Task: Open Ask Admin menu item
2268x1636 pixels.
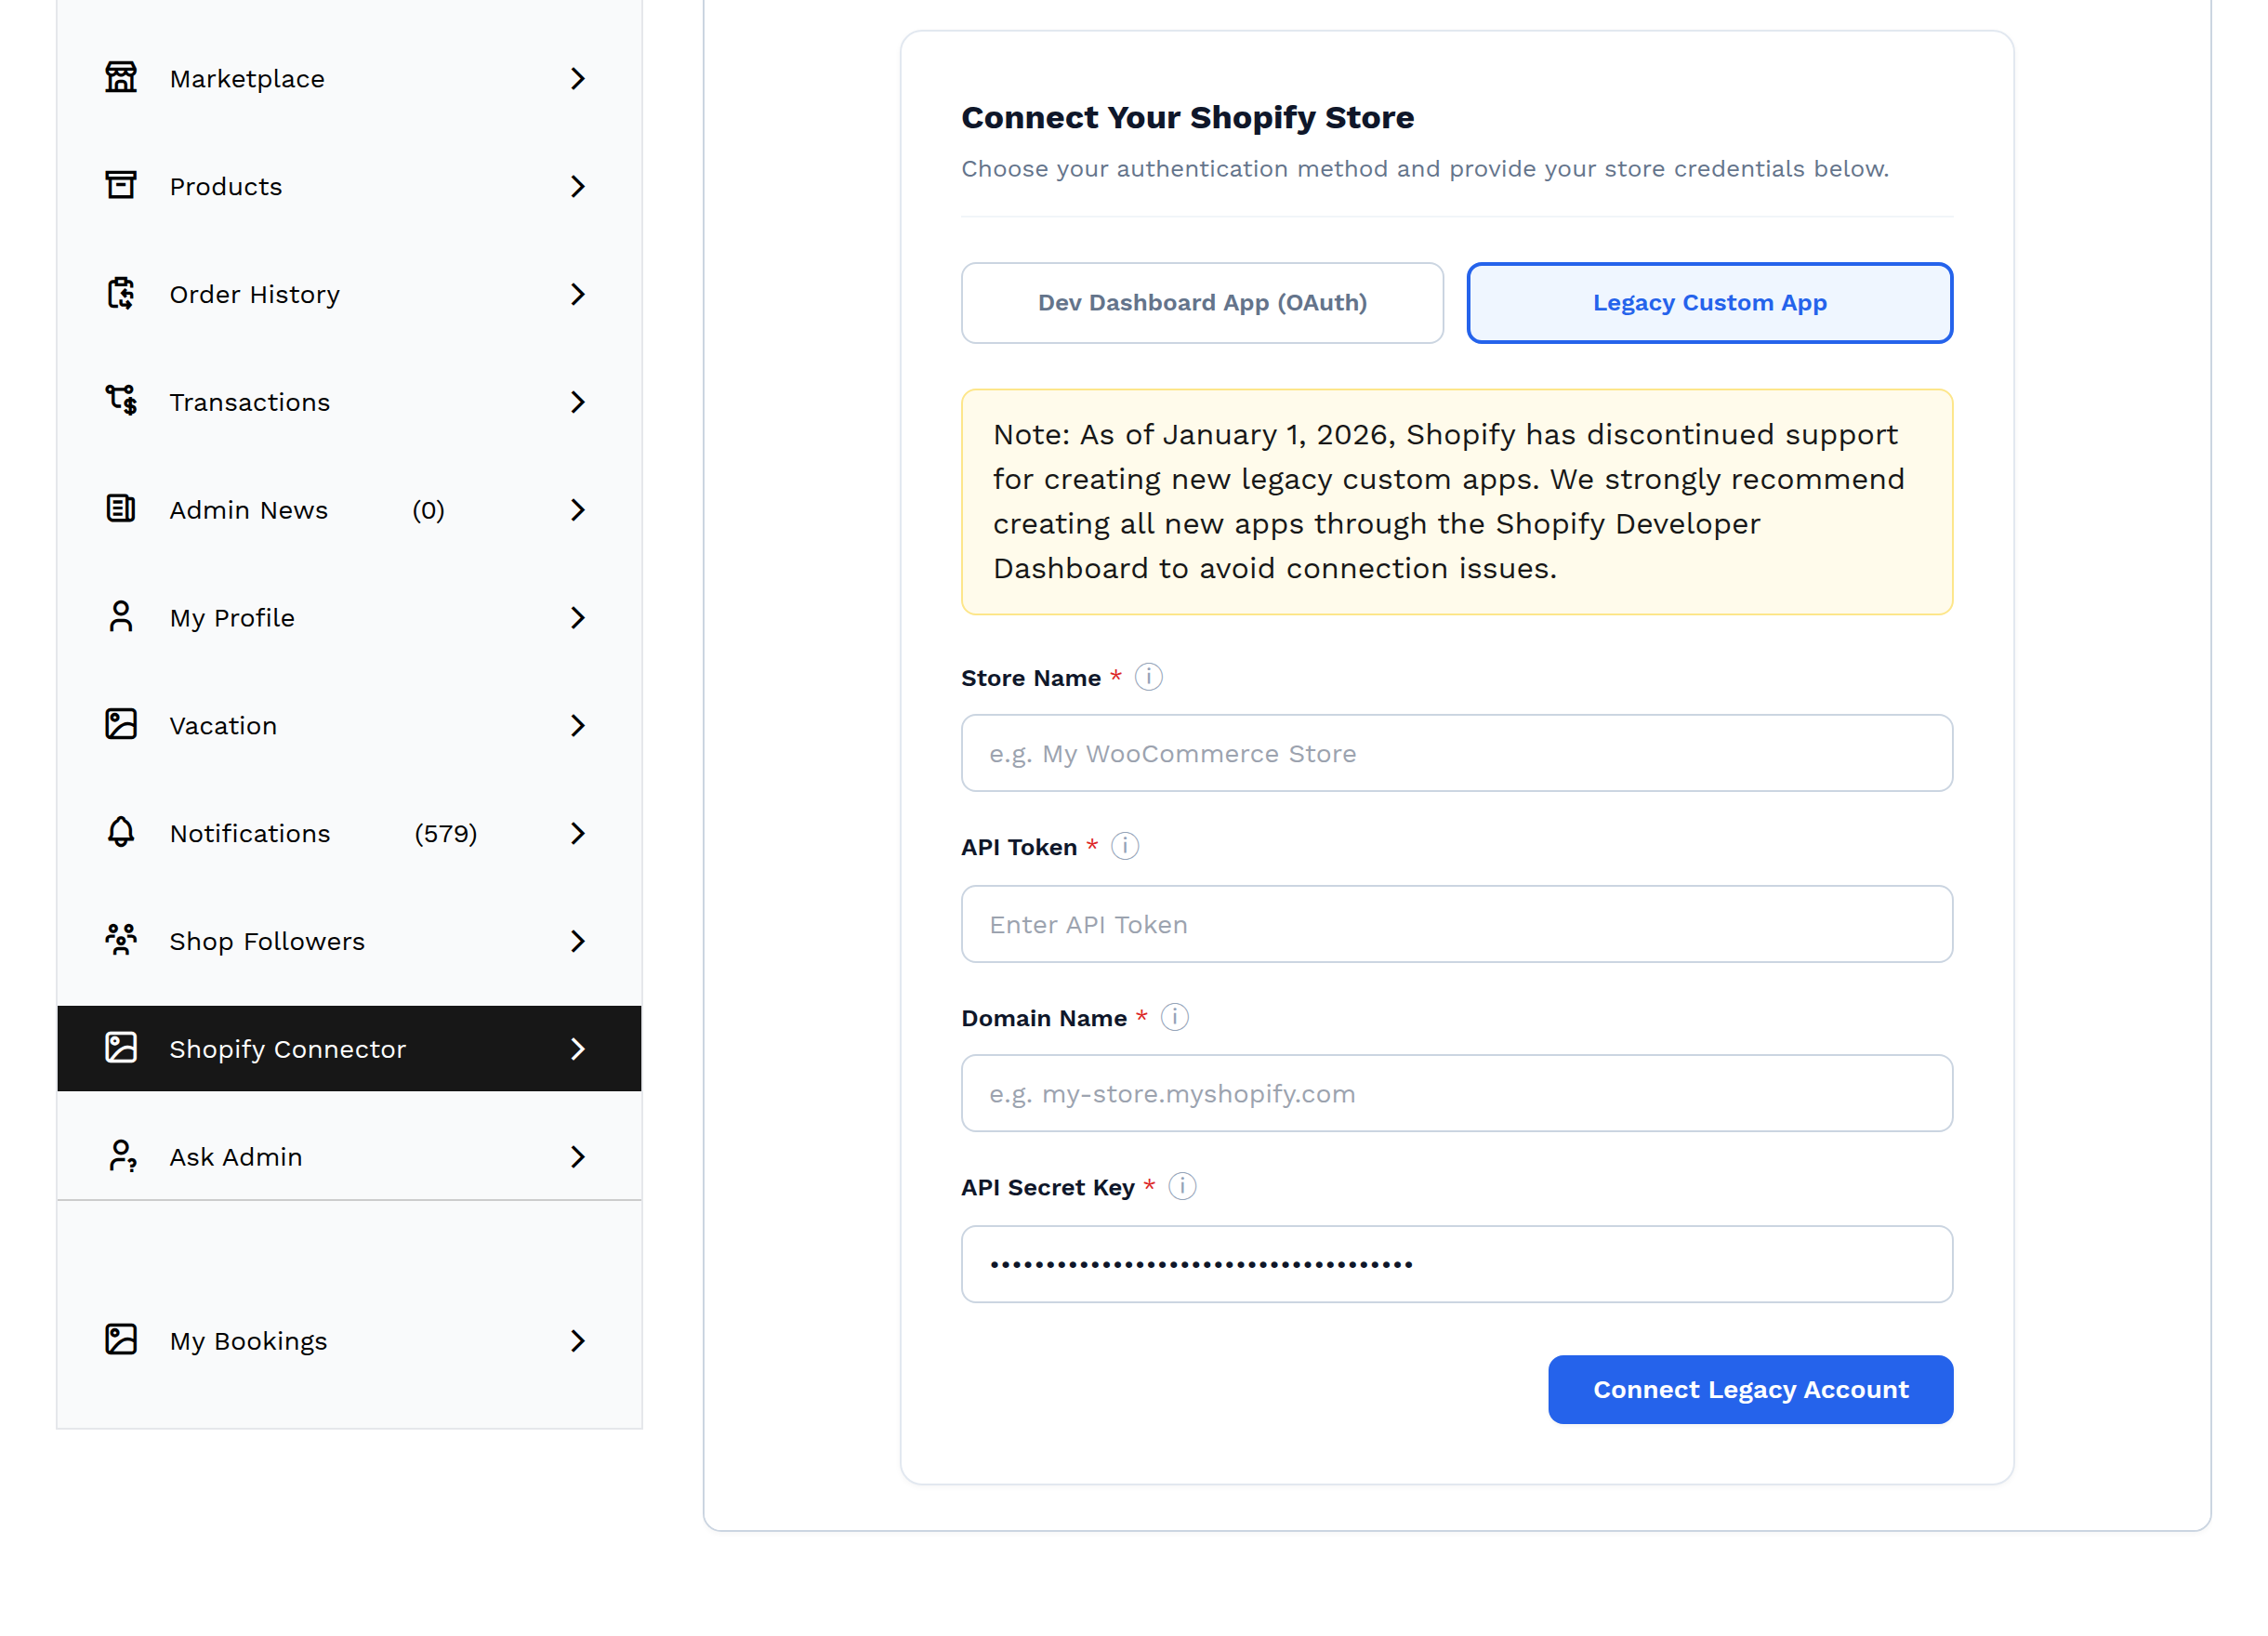Action: 349,1158
